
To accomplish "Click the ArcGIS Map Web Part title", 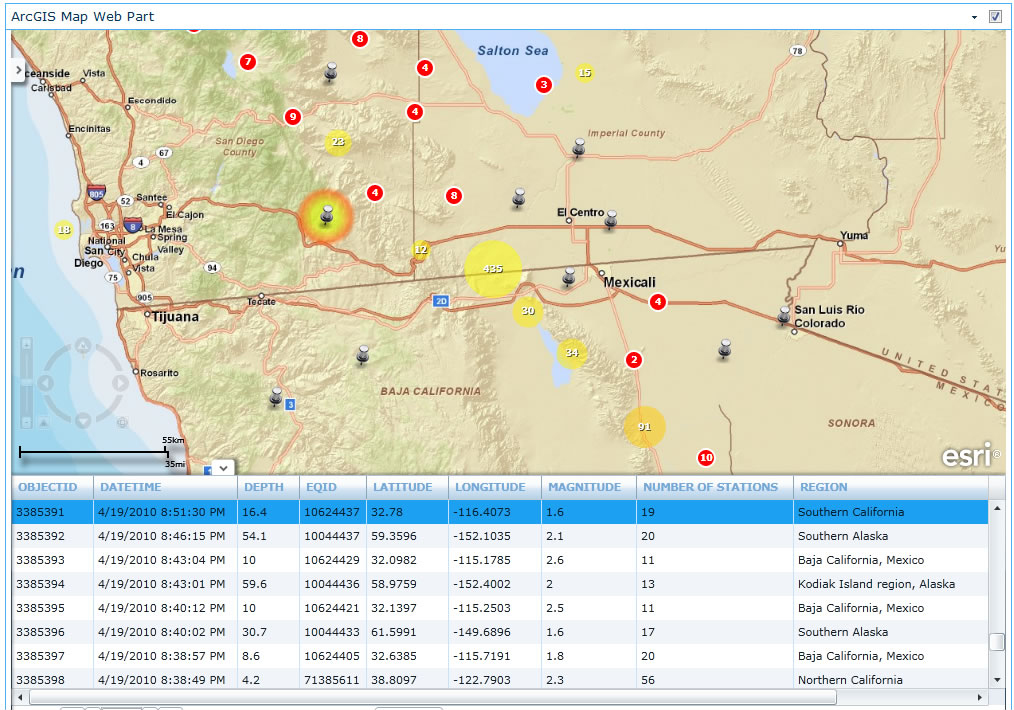I will pos(83,17).
